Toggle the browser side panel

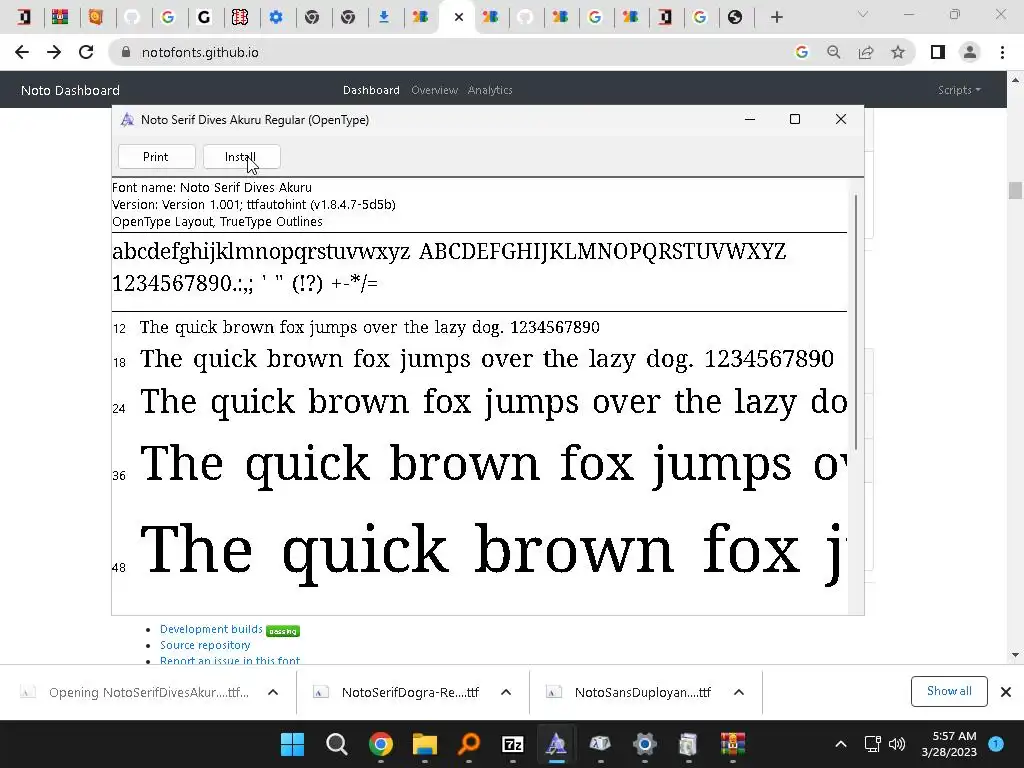pos(938,52)
